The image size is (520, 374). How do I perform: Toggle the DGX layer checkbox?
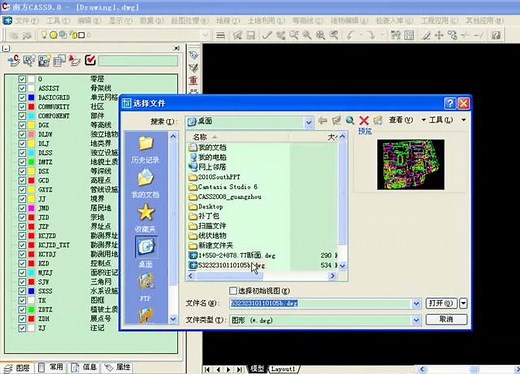pos(22,125)
